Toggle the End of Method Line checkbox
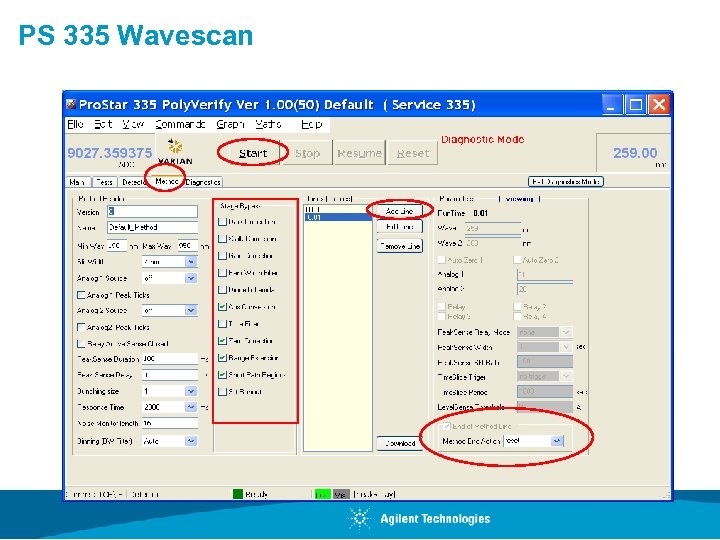Viewport: 720px width, 540px height. pos(447,427)
